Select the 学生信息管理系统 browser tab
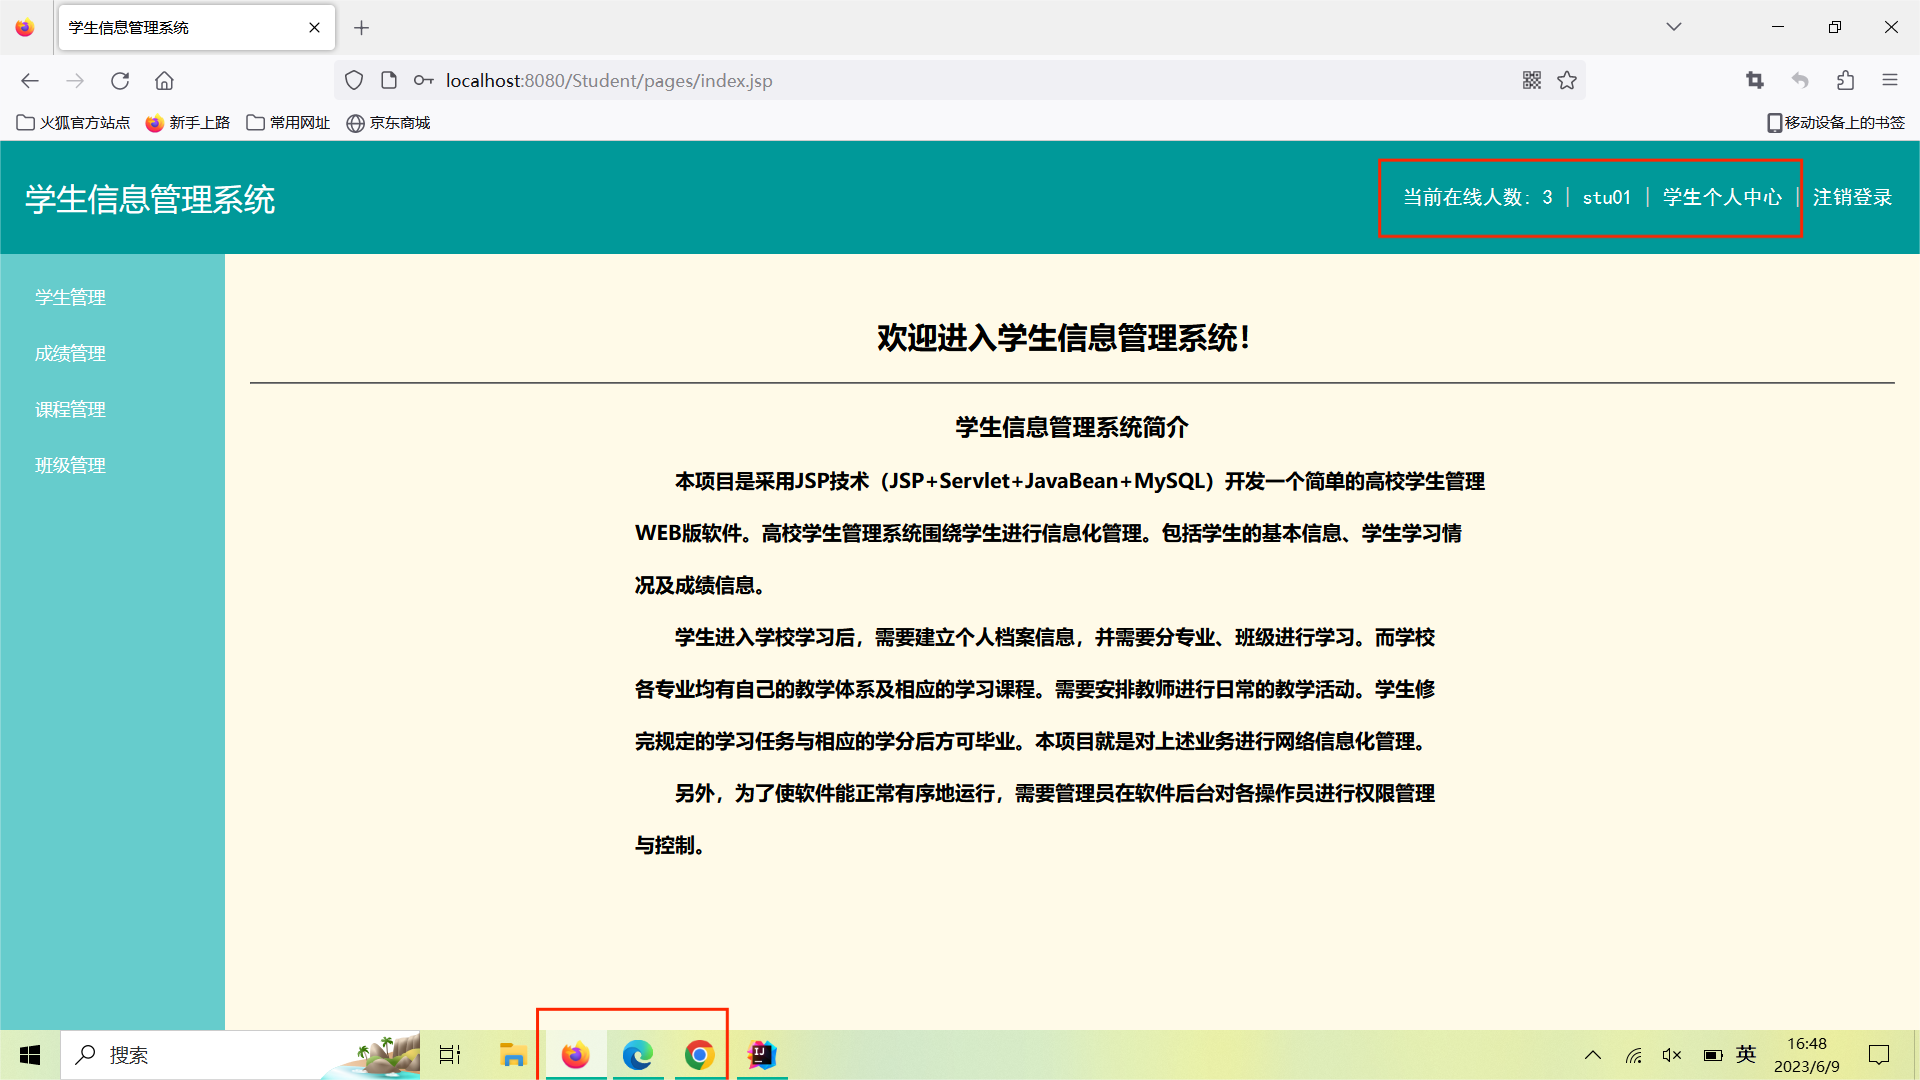The image size is (1920, 1080). click(x=196, y=28)
